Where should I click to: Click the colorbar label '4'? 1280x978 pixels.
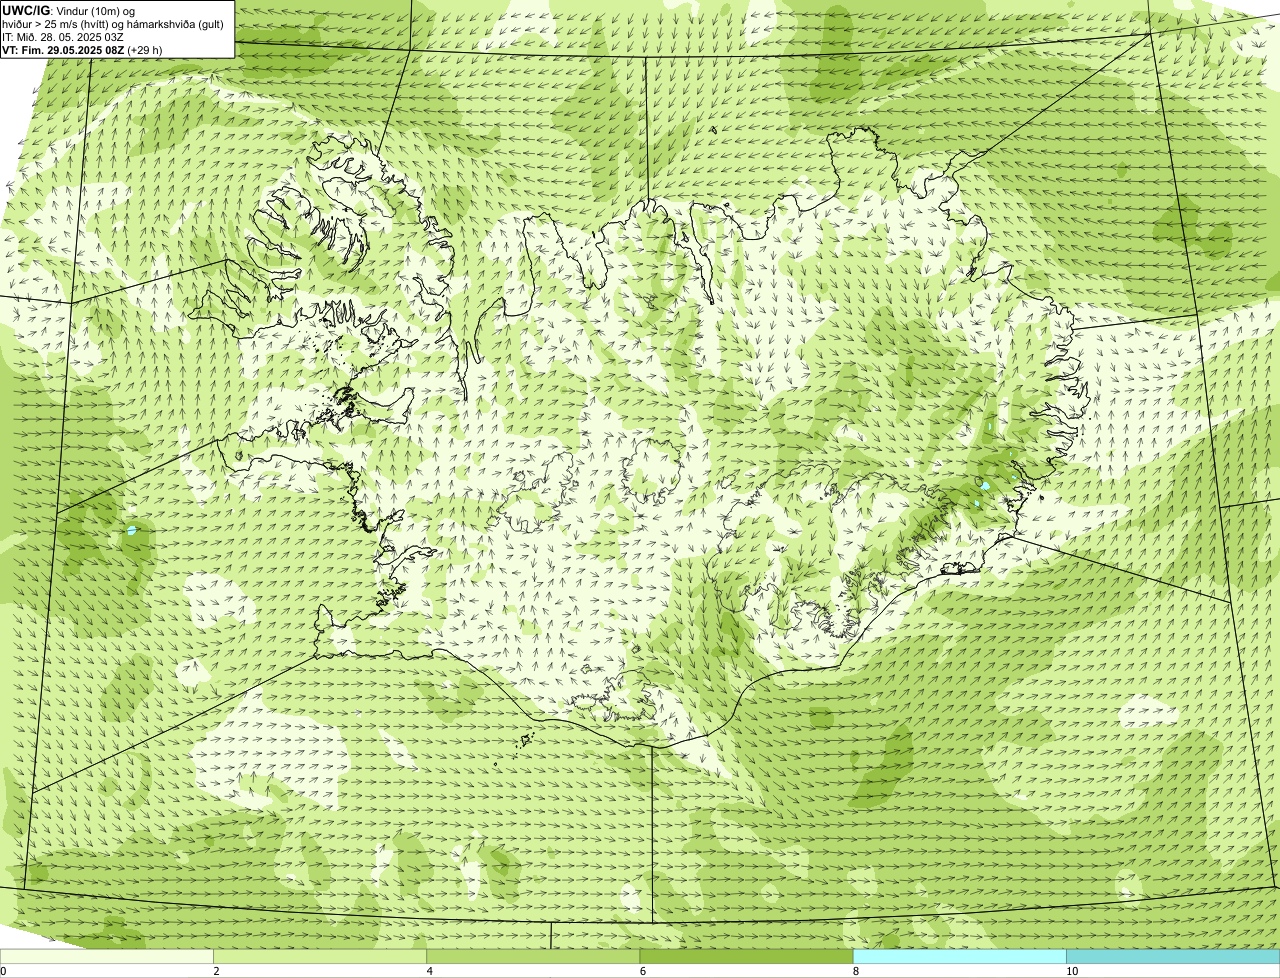pyautogui.click(x=429, y=971)
